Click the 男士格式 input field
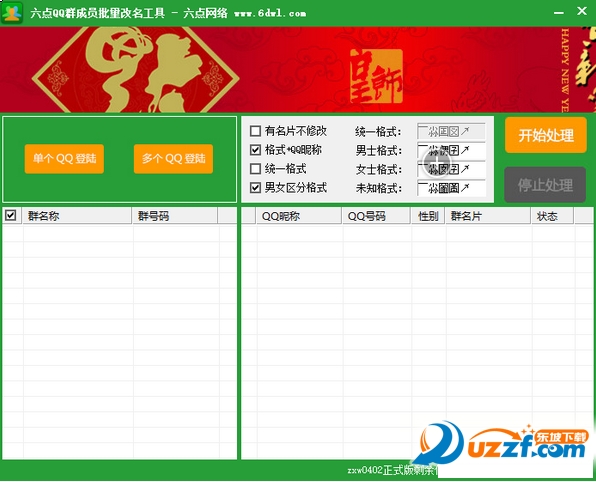Viewport: 596px width, 482px height. (x=451, y=151)
